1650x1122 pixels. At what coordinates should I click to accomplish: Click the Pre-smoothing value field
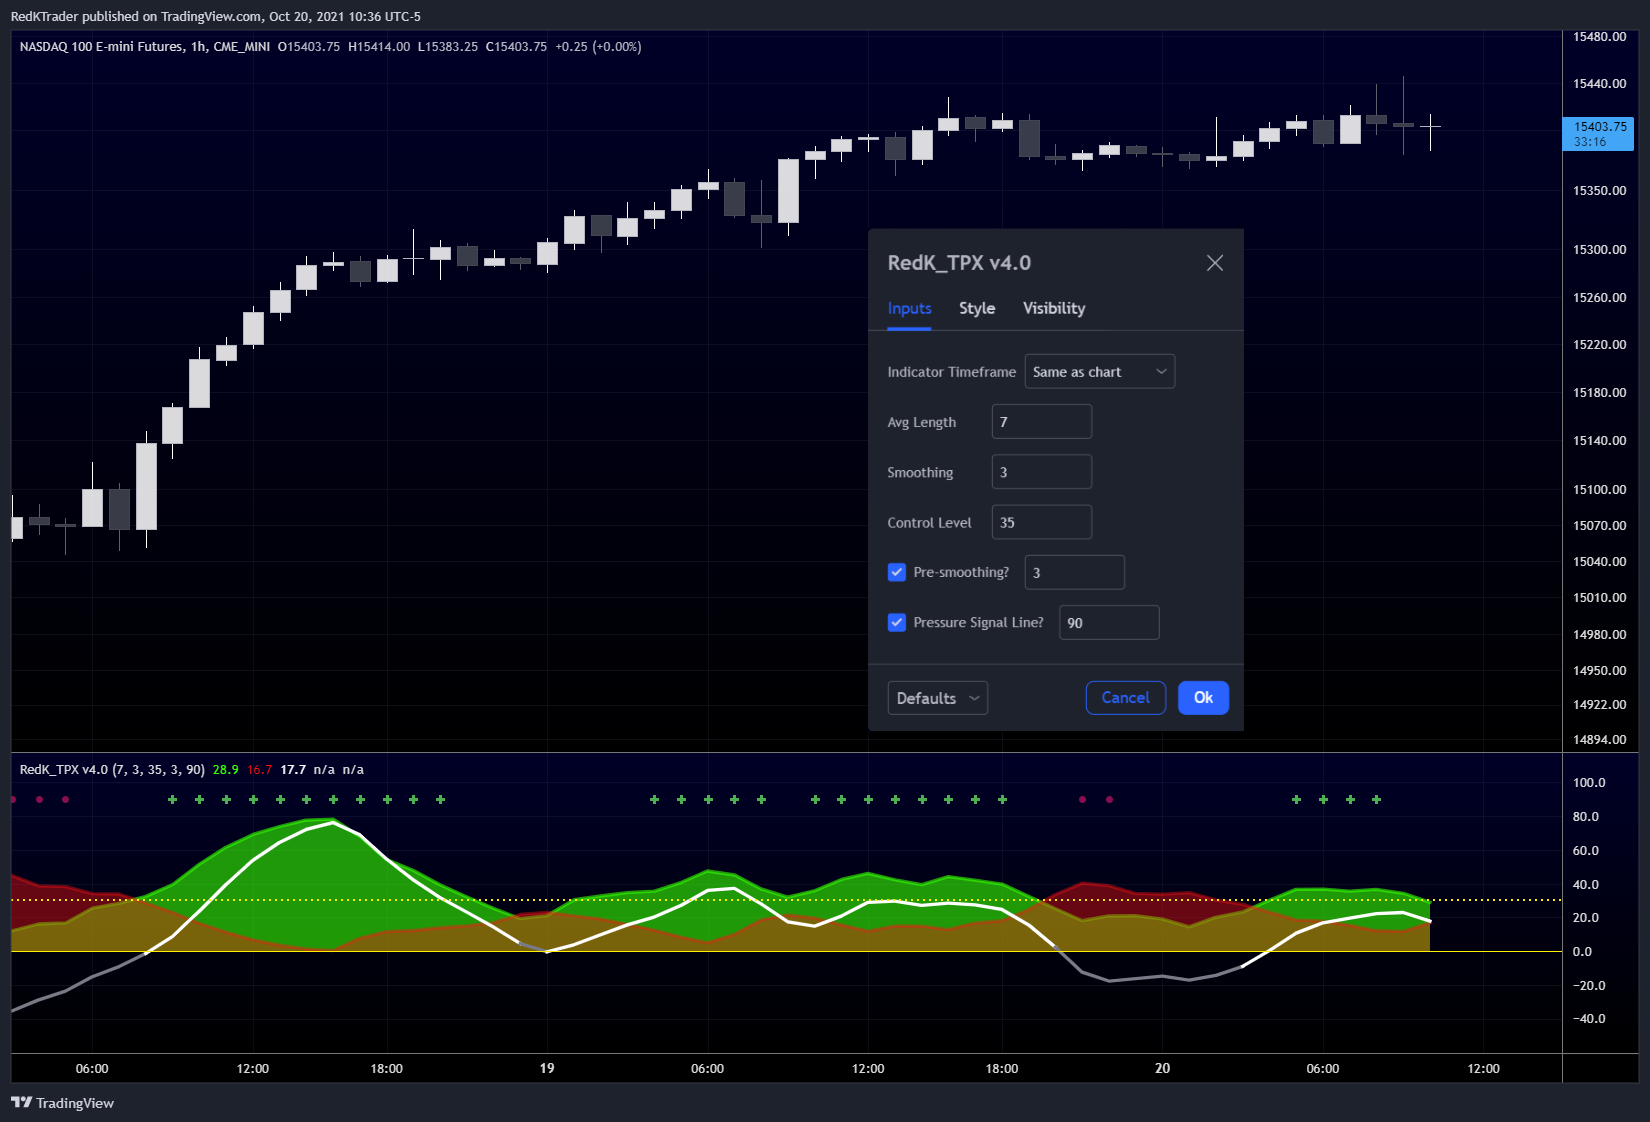click(x=1075, y=572)
